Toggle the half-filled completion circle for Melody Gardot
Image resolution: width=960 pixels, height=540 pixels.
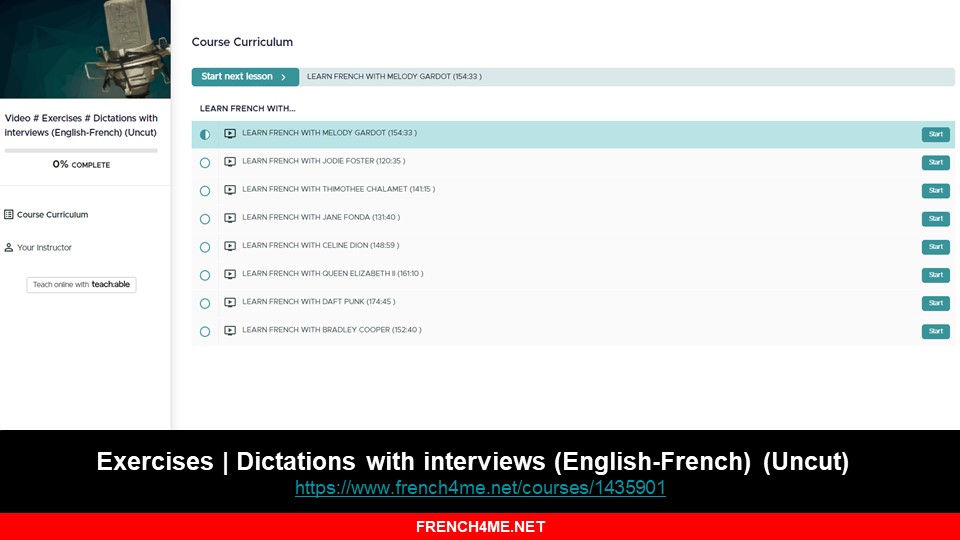[x=205, y=134]
